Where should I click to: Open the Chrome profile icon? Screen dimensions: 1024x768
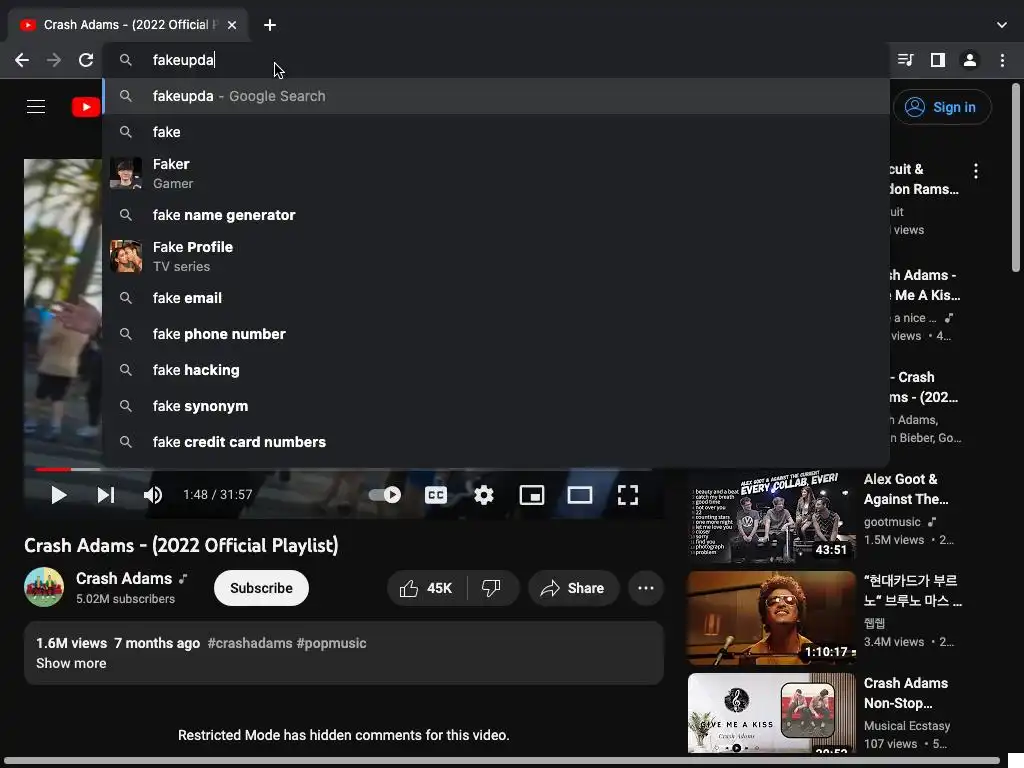click(x=970, y=60)
